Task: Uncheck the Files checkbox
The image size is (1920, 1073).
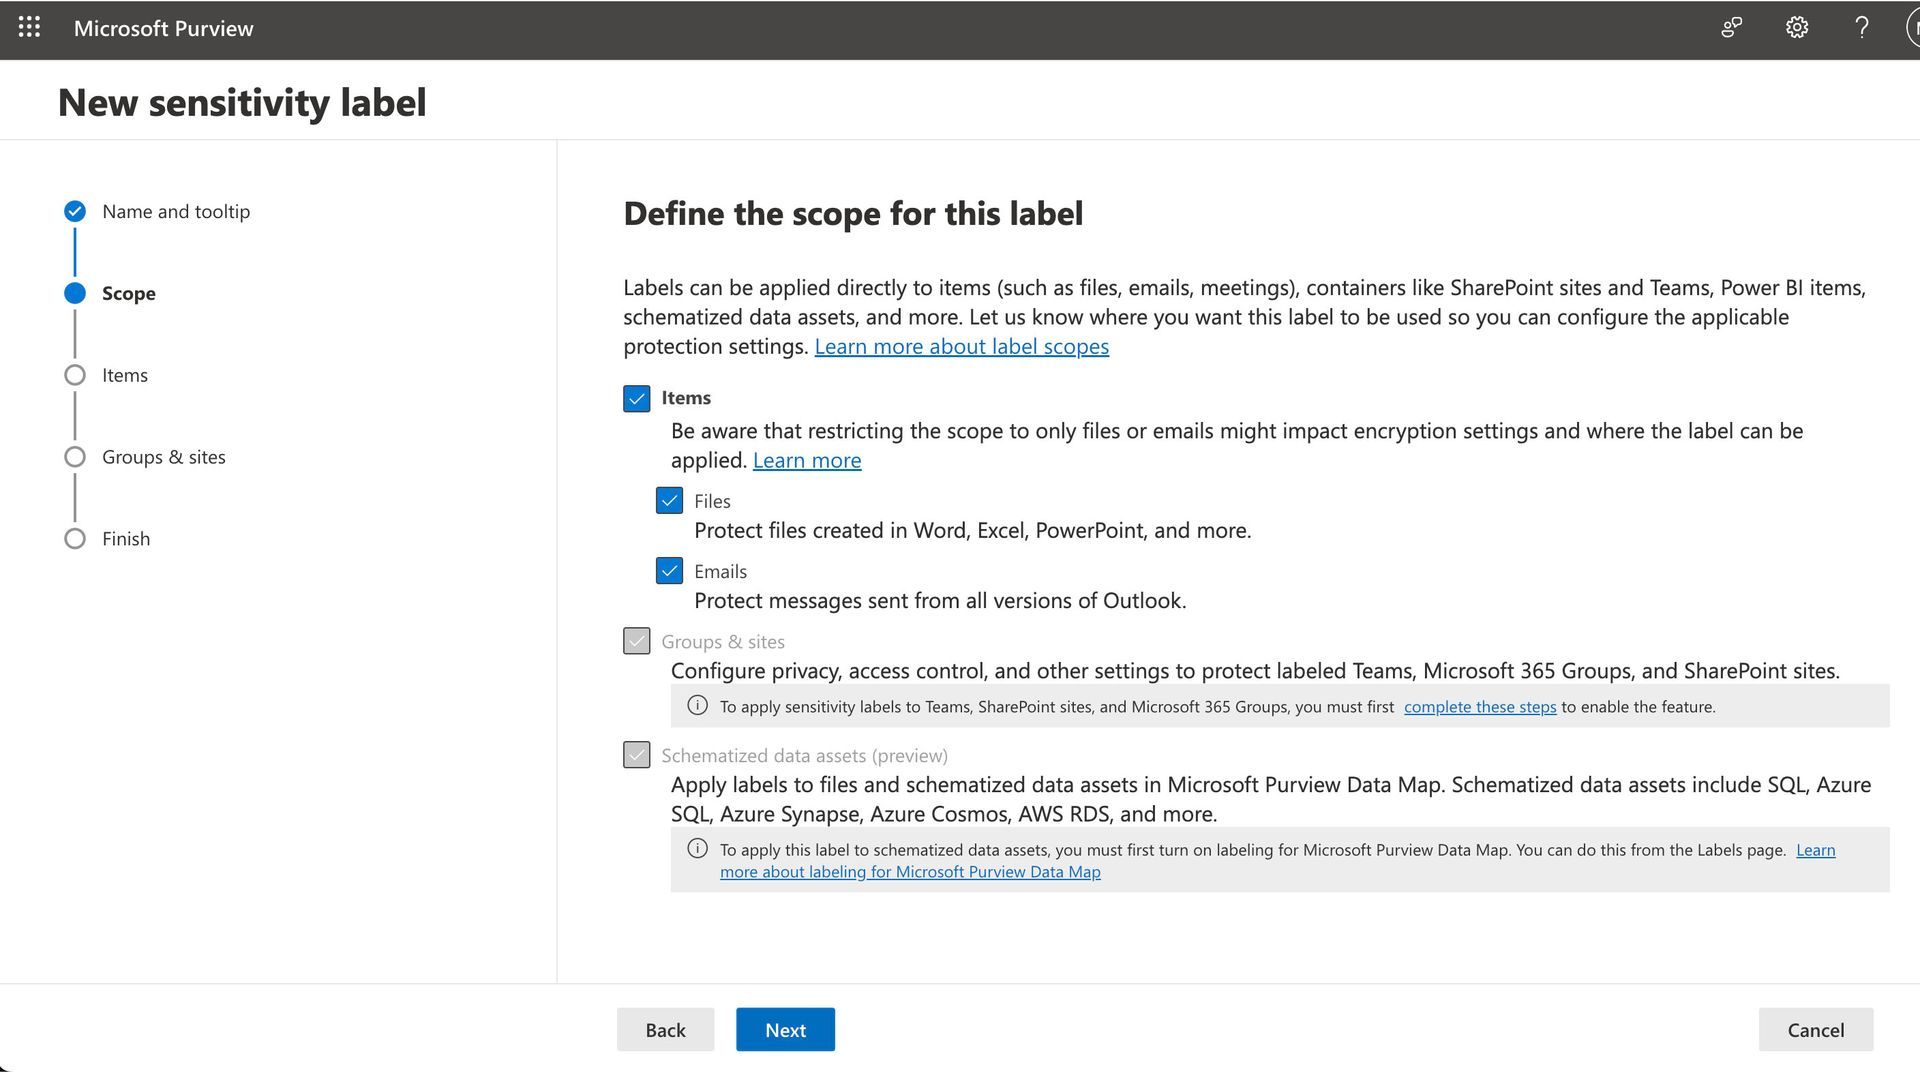Action: tap(670, 501)
